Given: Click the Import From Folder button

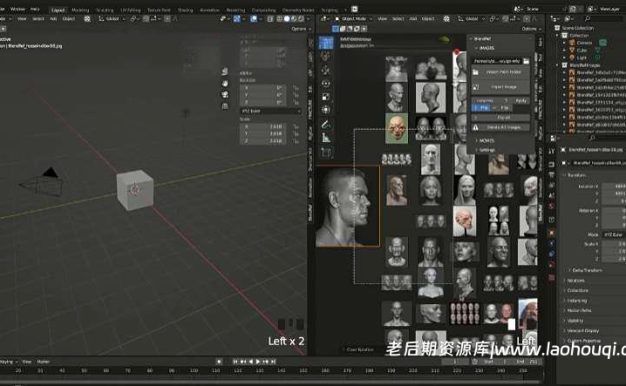Looking at the screenshot, I should (501, 72).
